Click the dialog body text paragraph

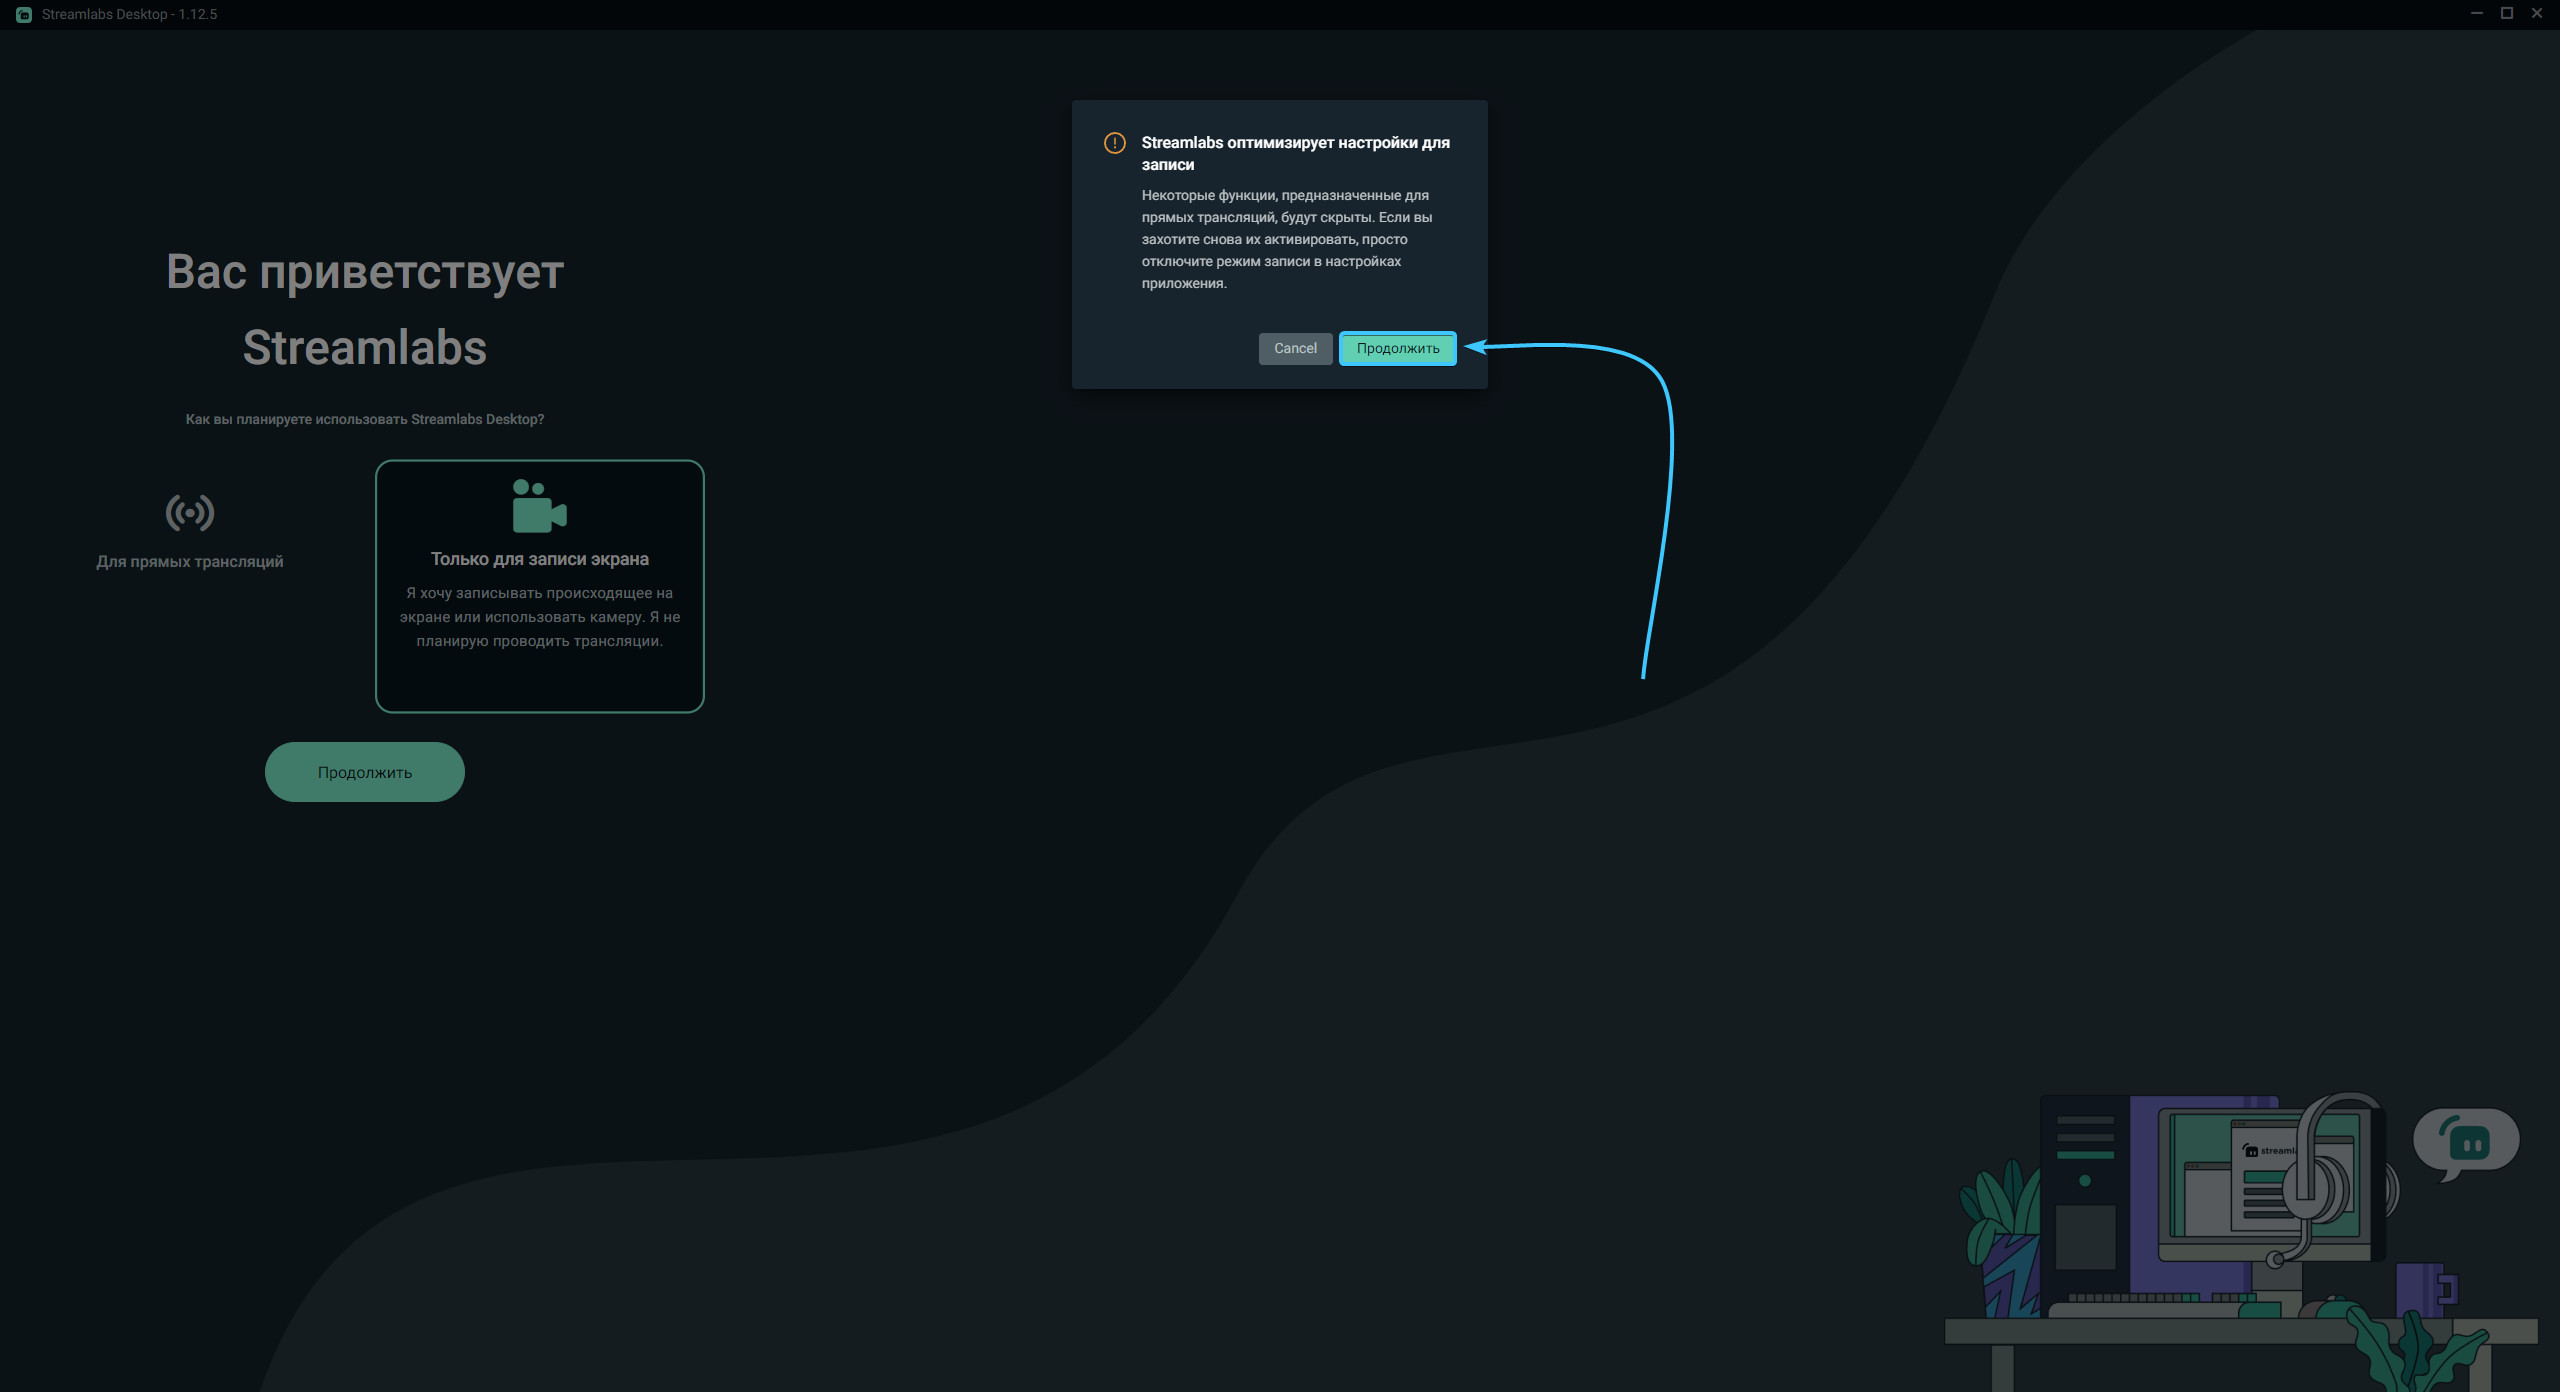[x=1286, y=239]
